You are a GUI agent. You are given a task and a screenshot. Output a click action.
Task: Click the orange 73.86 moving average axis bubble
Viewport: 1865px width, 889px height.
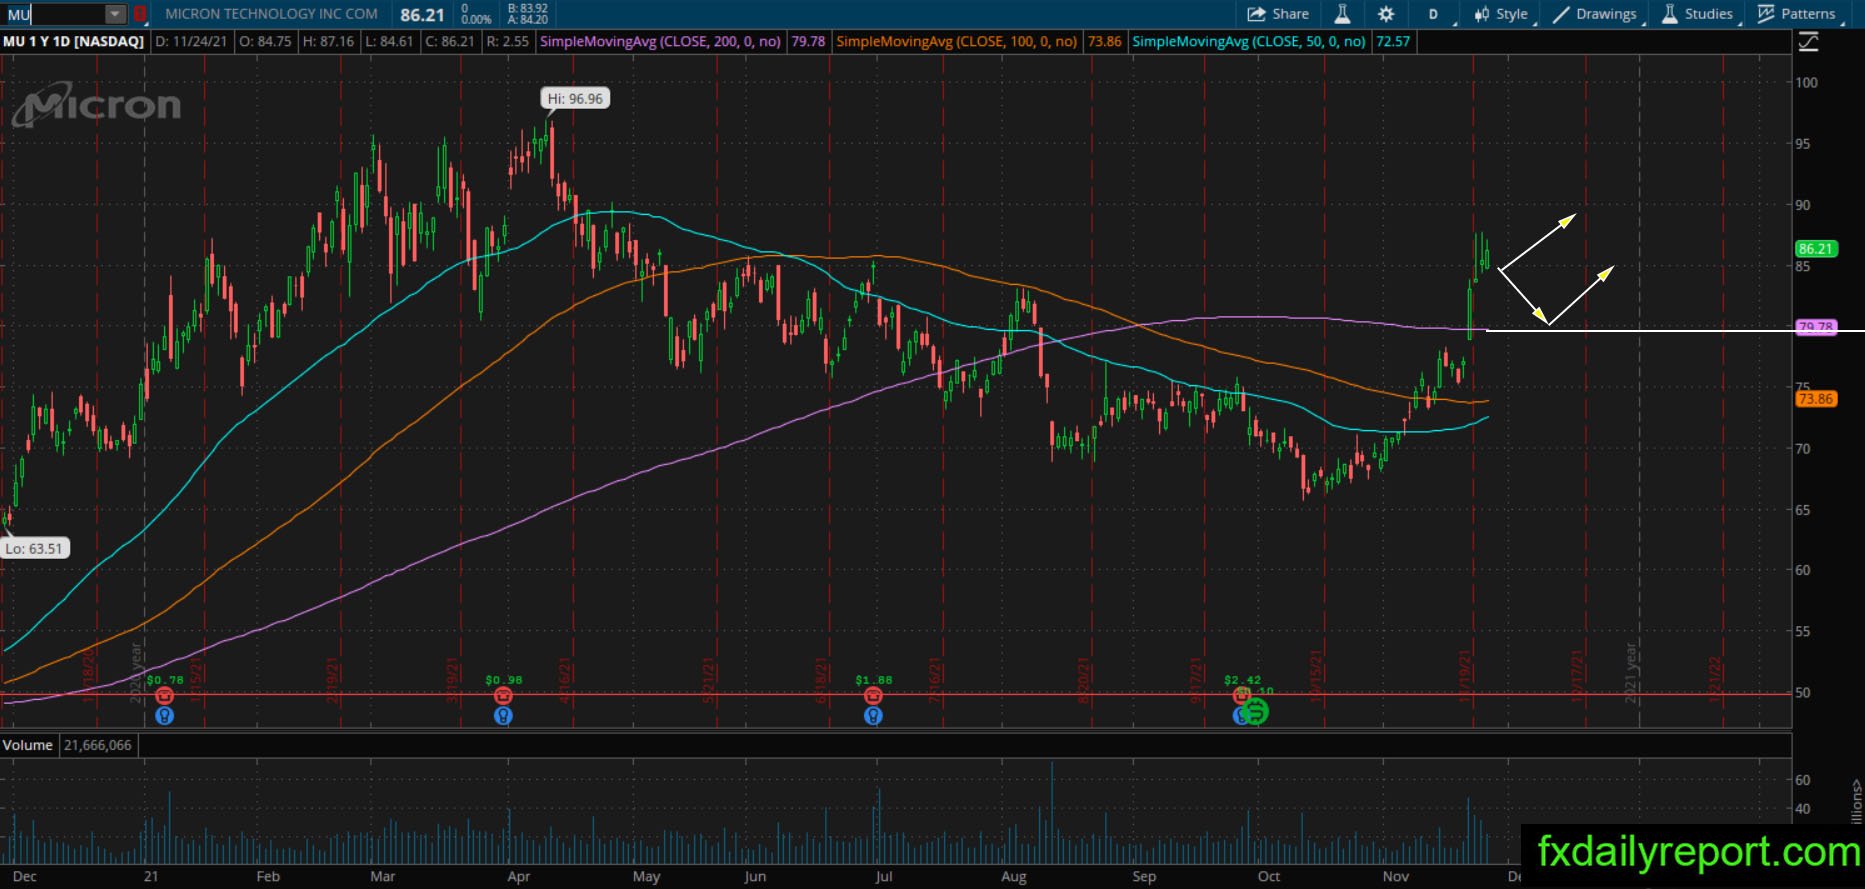point(1816,399)
